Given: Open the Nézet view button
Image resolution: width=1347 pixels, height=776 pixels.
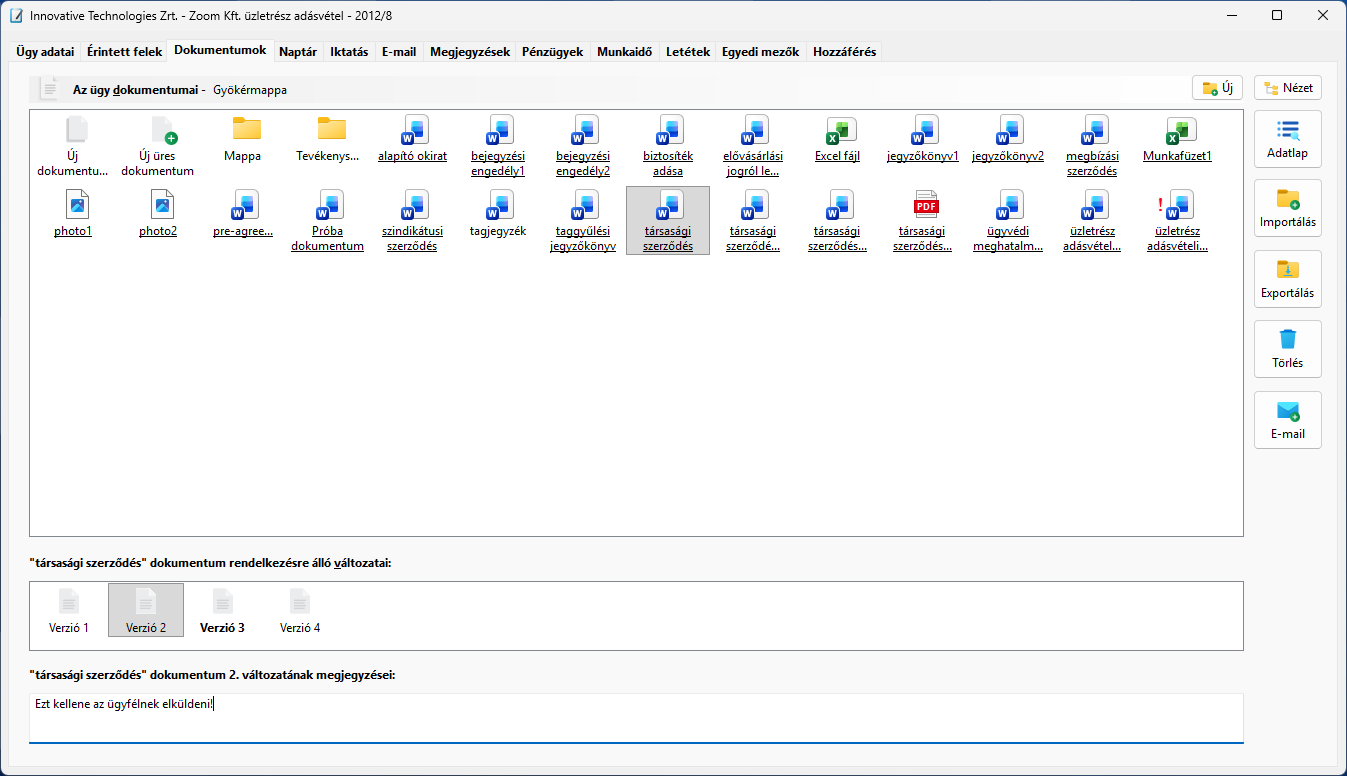Looking at the screenshot, I should click(1287, 88).
